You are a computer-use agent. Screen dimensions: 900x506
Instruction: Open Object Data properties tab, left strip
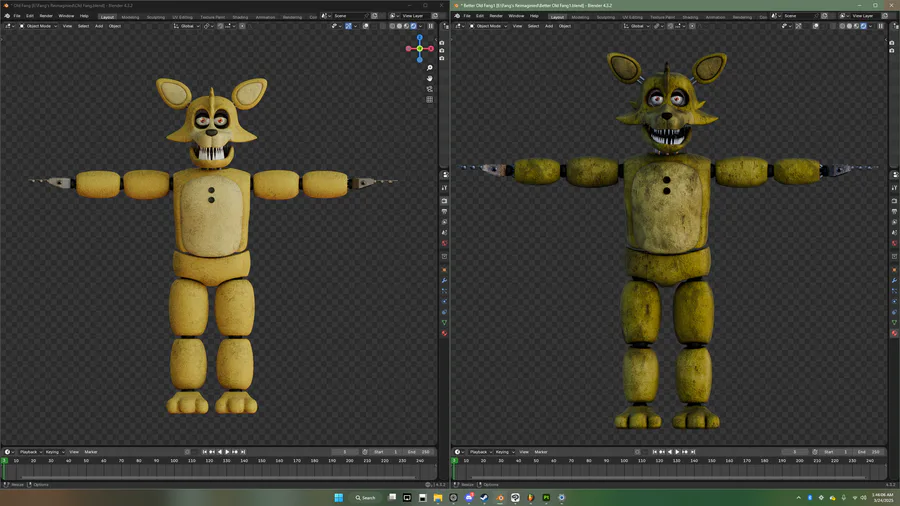pyautogui.click(x=444, y=322)
